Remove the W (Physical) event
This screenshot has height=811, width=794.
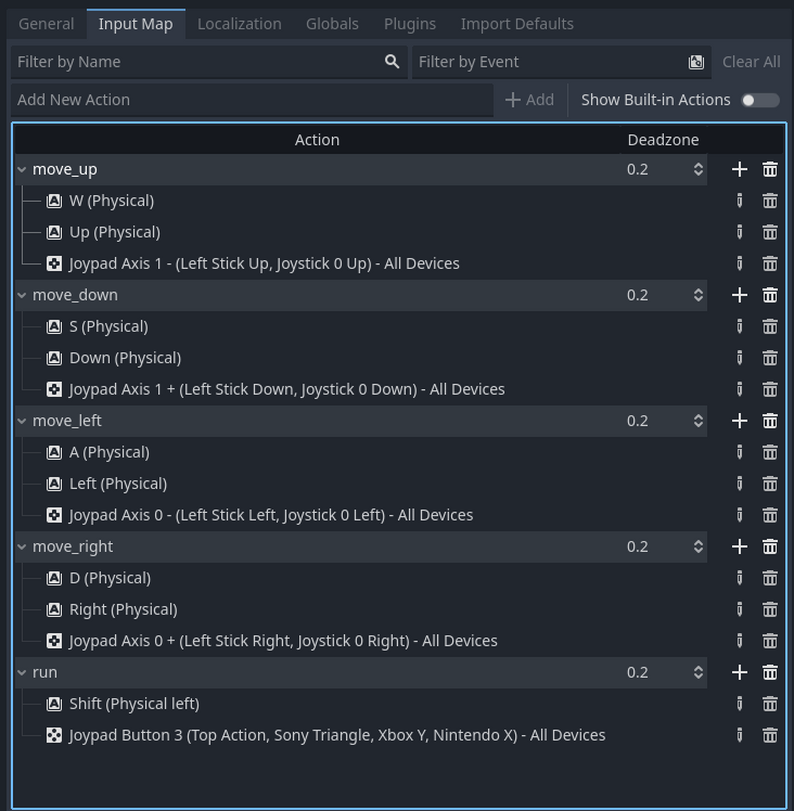pos(770,201)
